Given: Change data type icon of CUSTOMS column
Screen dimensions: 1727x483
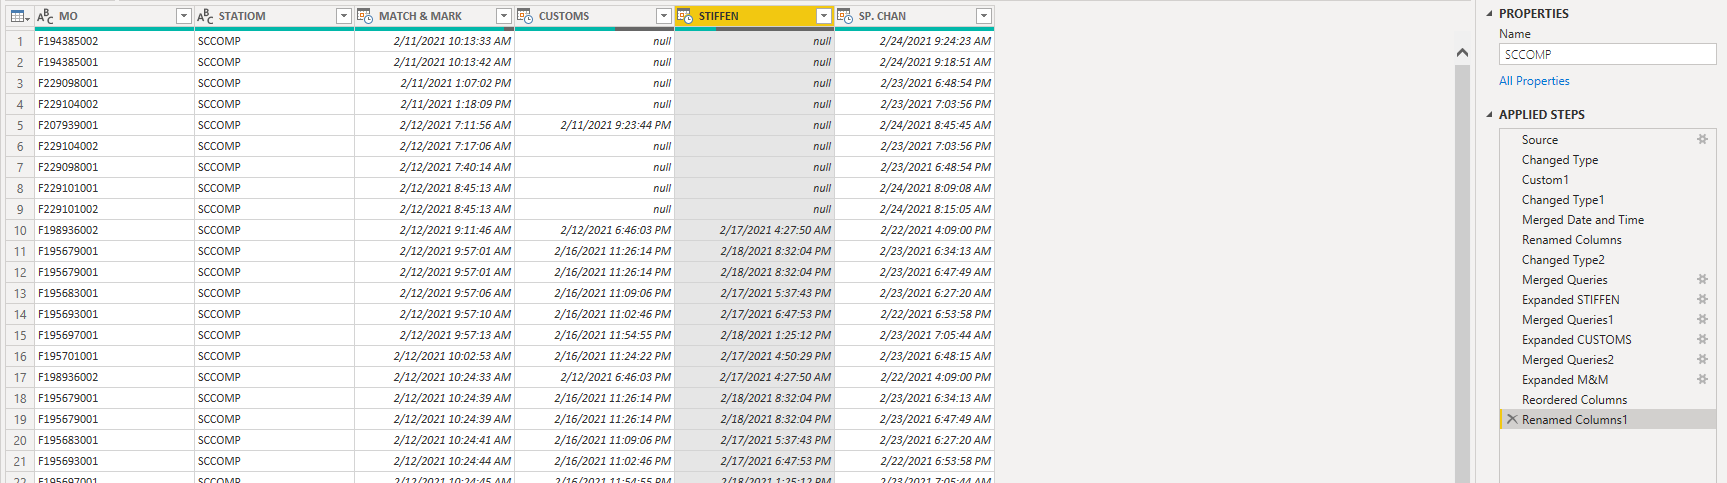Looking at the screenshot, I should tap(525, 16).
